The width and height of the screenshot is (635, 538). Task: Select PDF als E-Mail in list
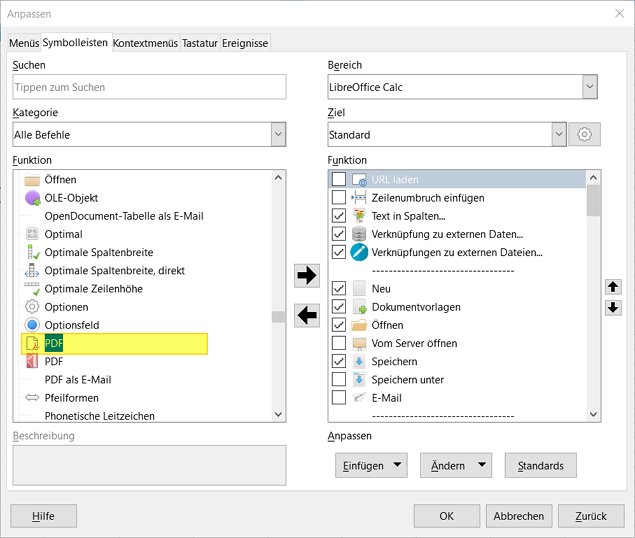click(78, 380)
